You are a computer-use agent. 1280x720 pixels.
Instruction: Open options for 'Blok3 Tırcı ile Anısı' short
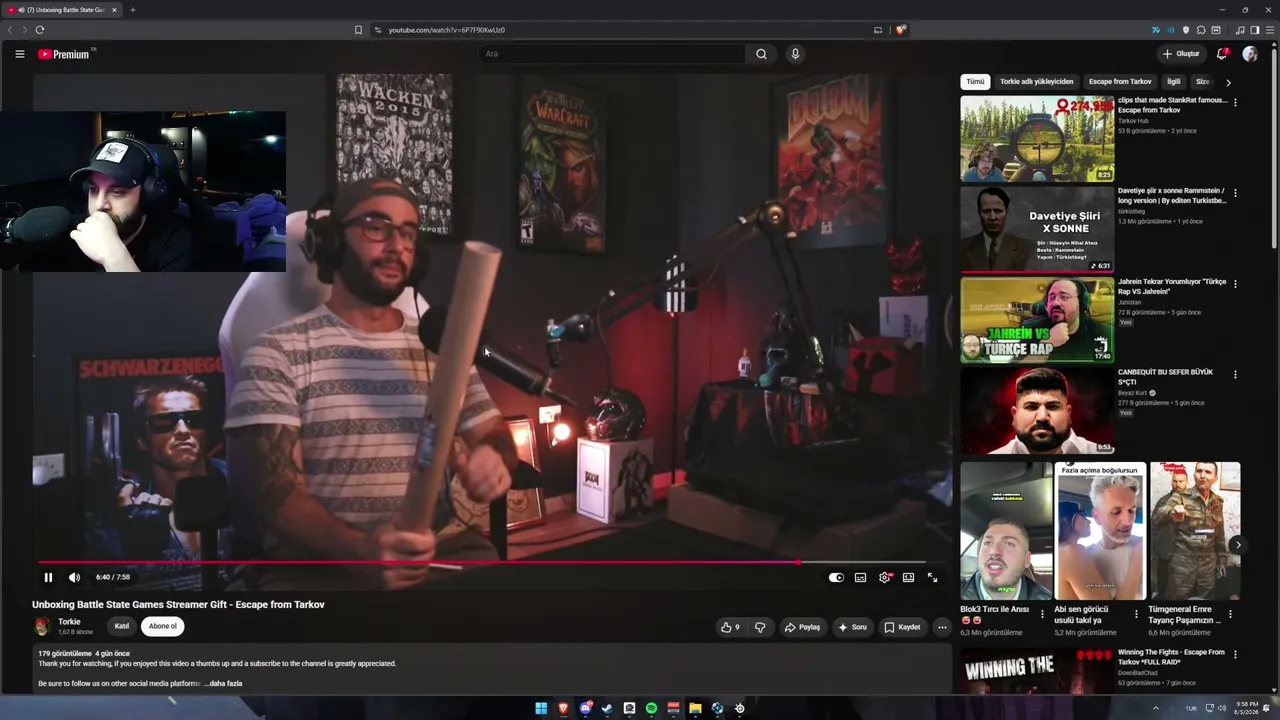1042,614
